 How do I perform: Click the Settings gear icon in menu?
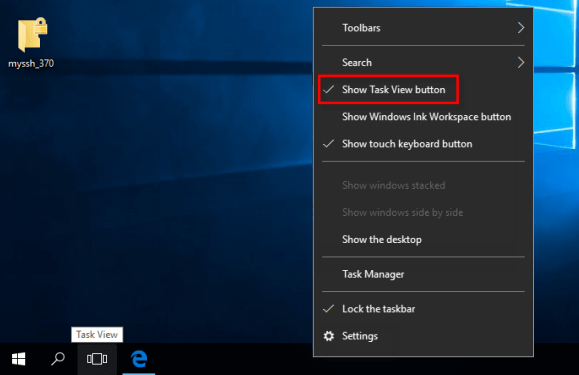pos(329,336)
